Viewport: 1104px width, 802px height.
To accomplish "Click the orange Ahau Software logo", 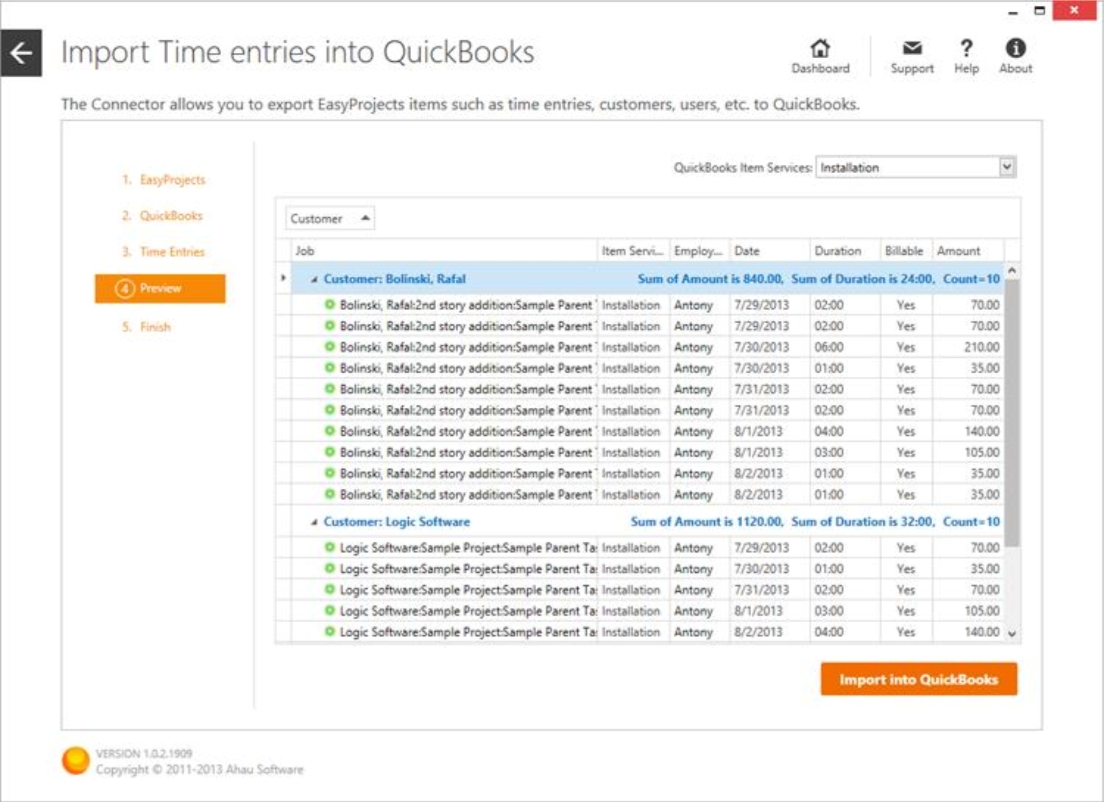I will tap(75, 760).
